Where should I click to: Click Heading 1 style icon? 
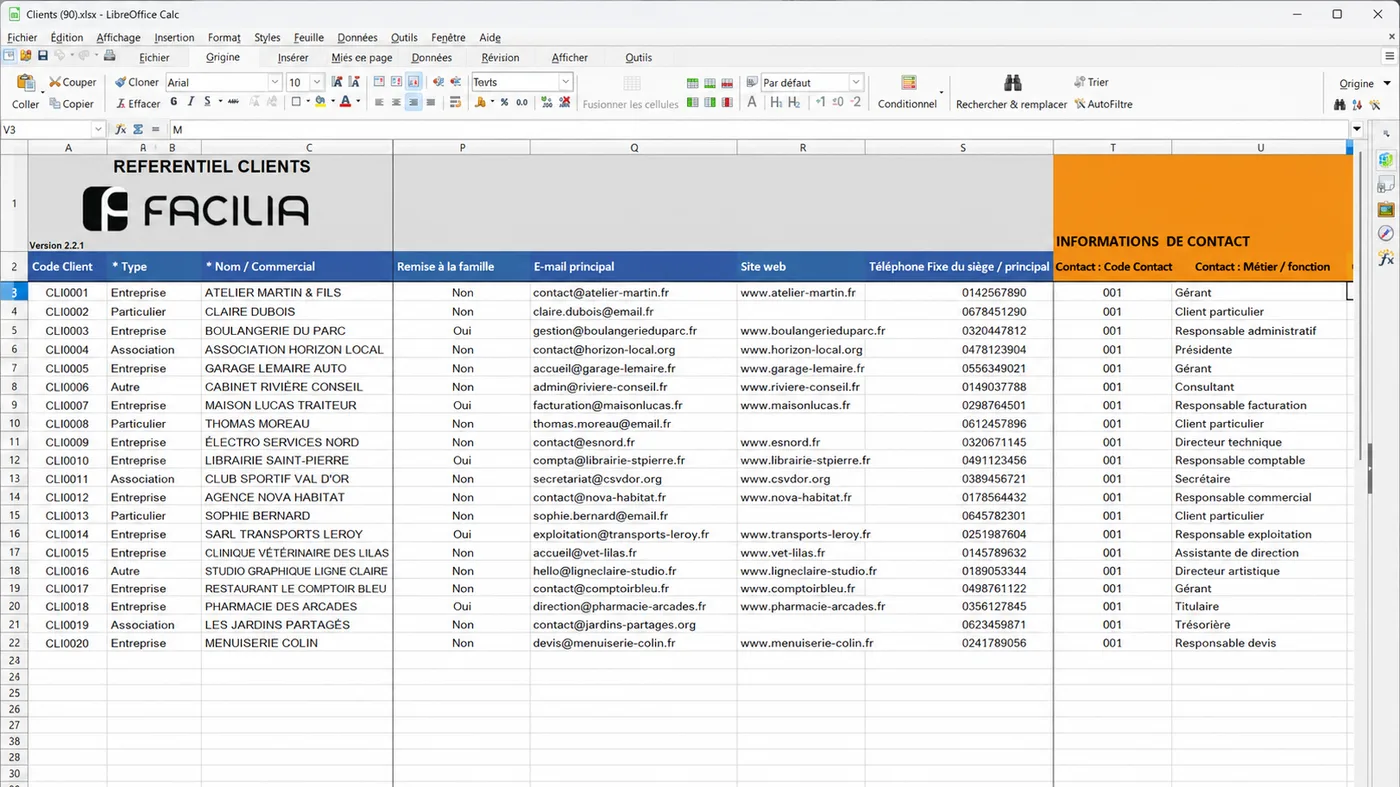pos(777,102)
